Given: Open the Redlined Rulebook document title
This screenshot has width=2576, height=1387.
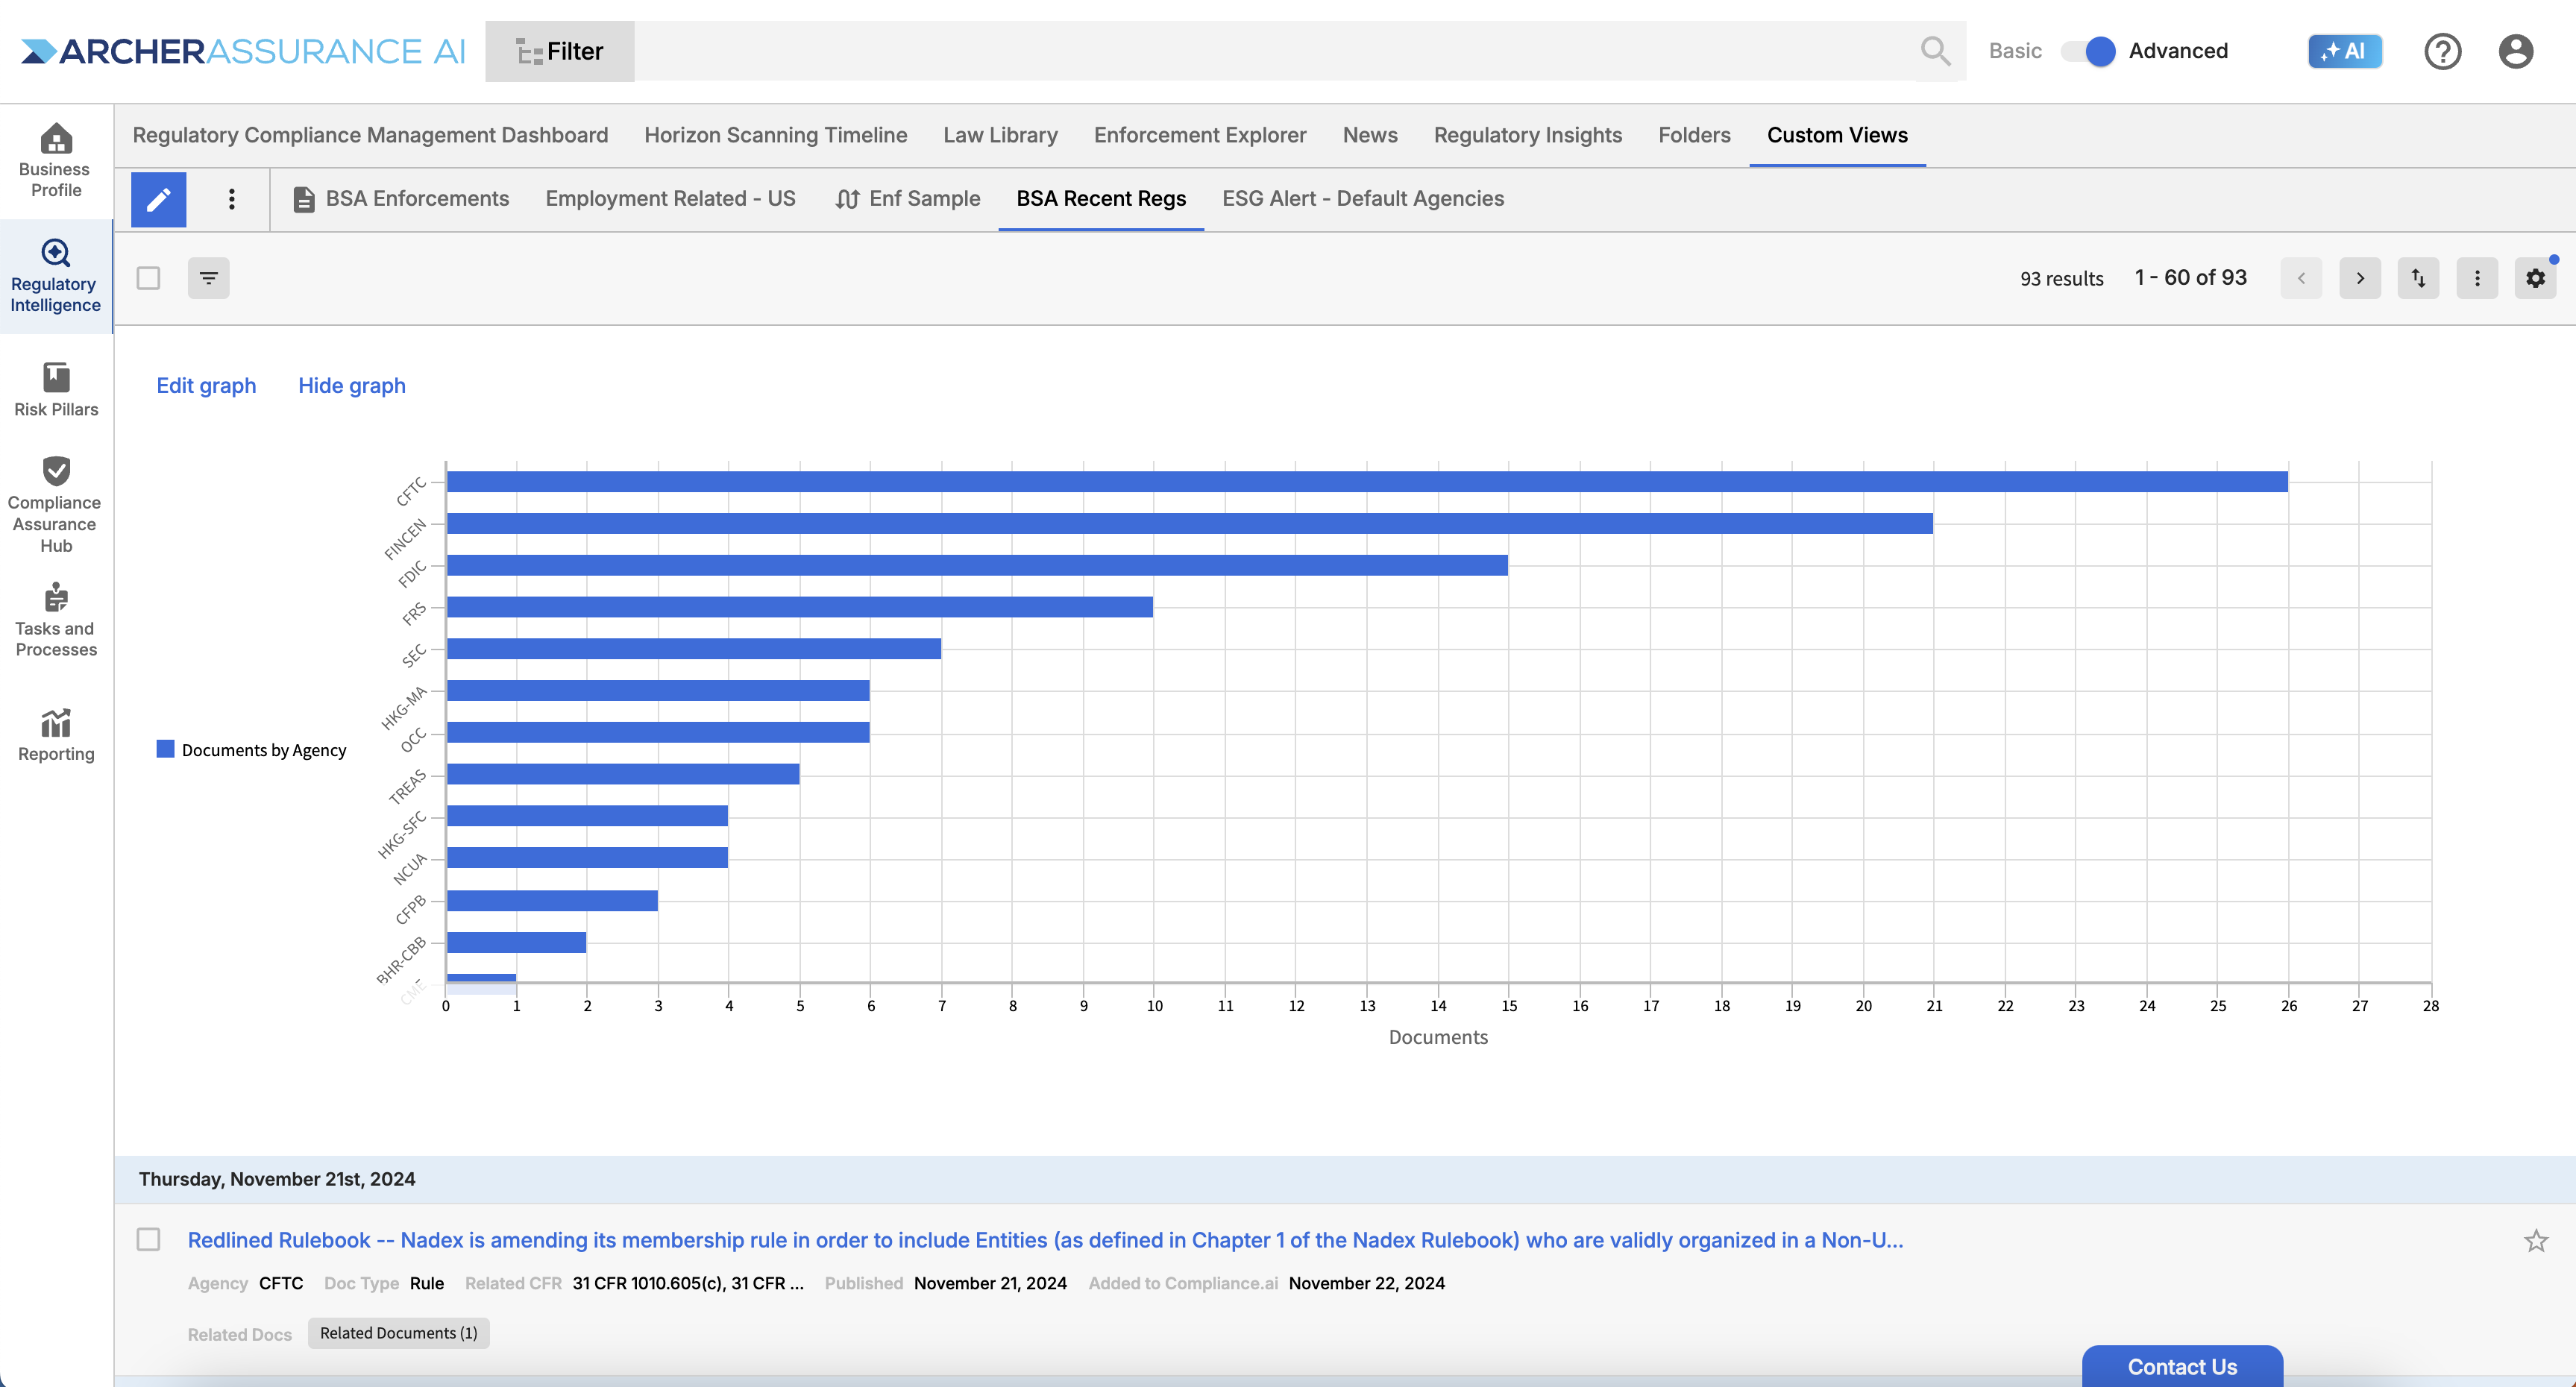Looking at the screenshot, I should (x=1045, y=1240).
